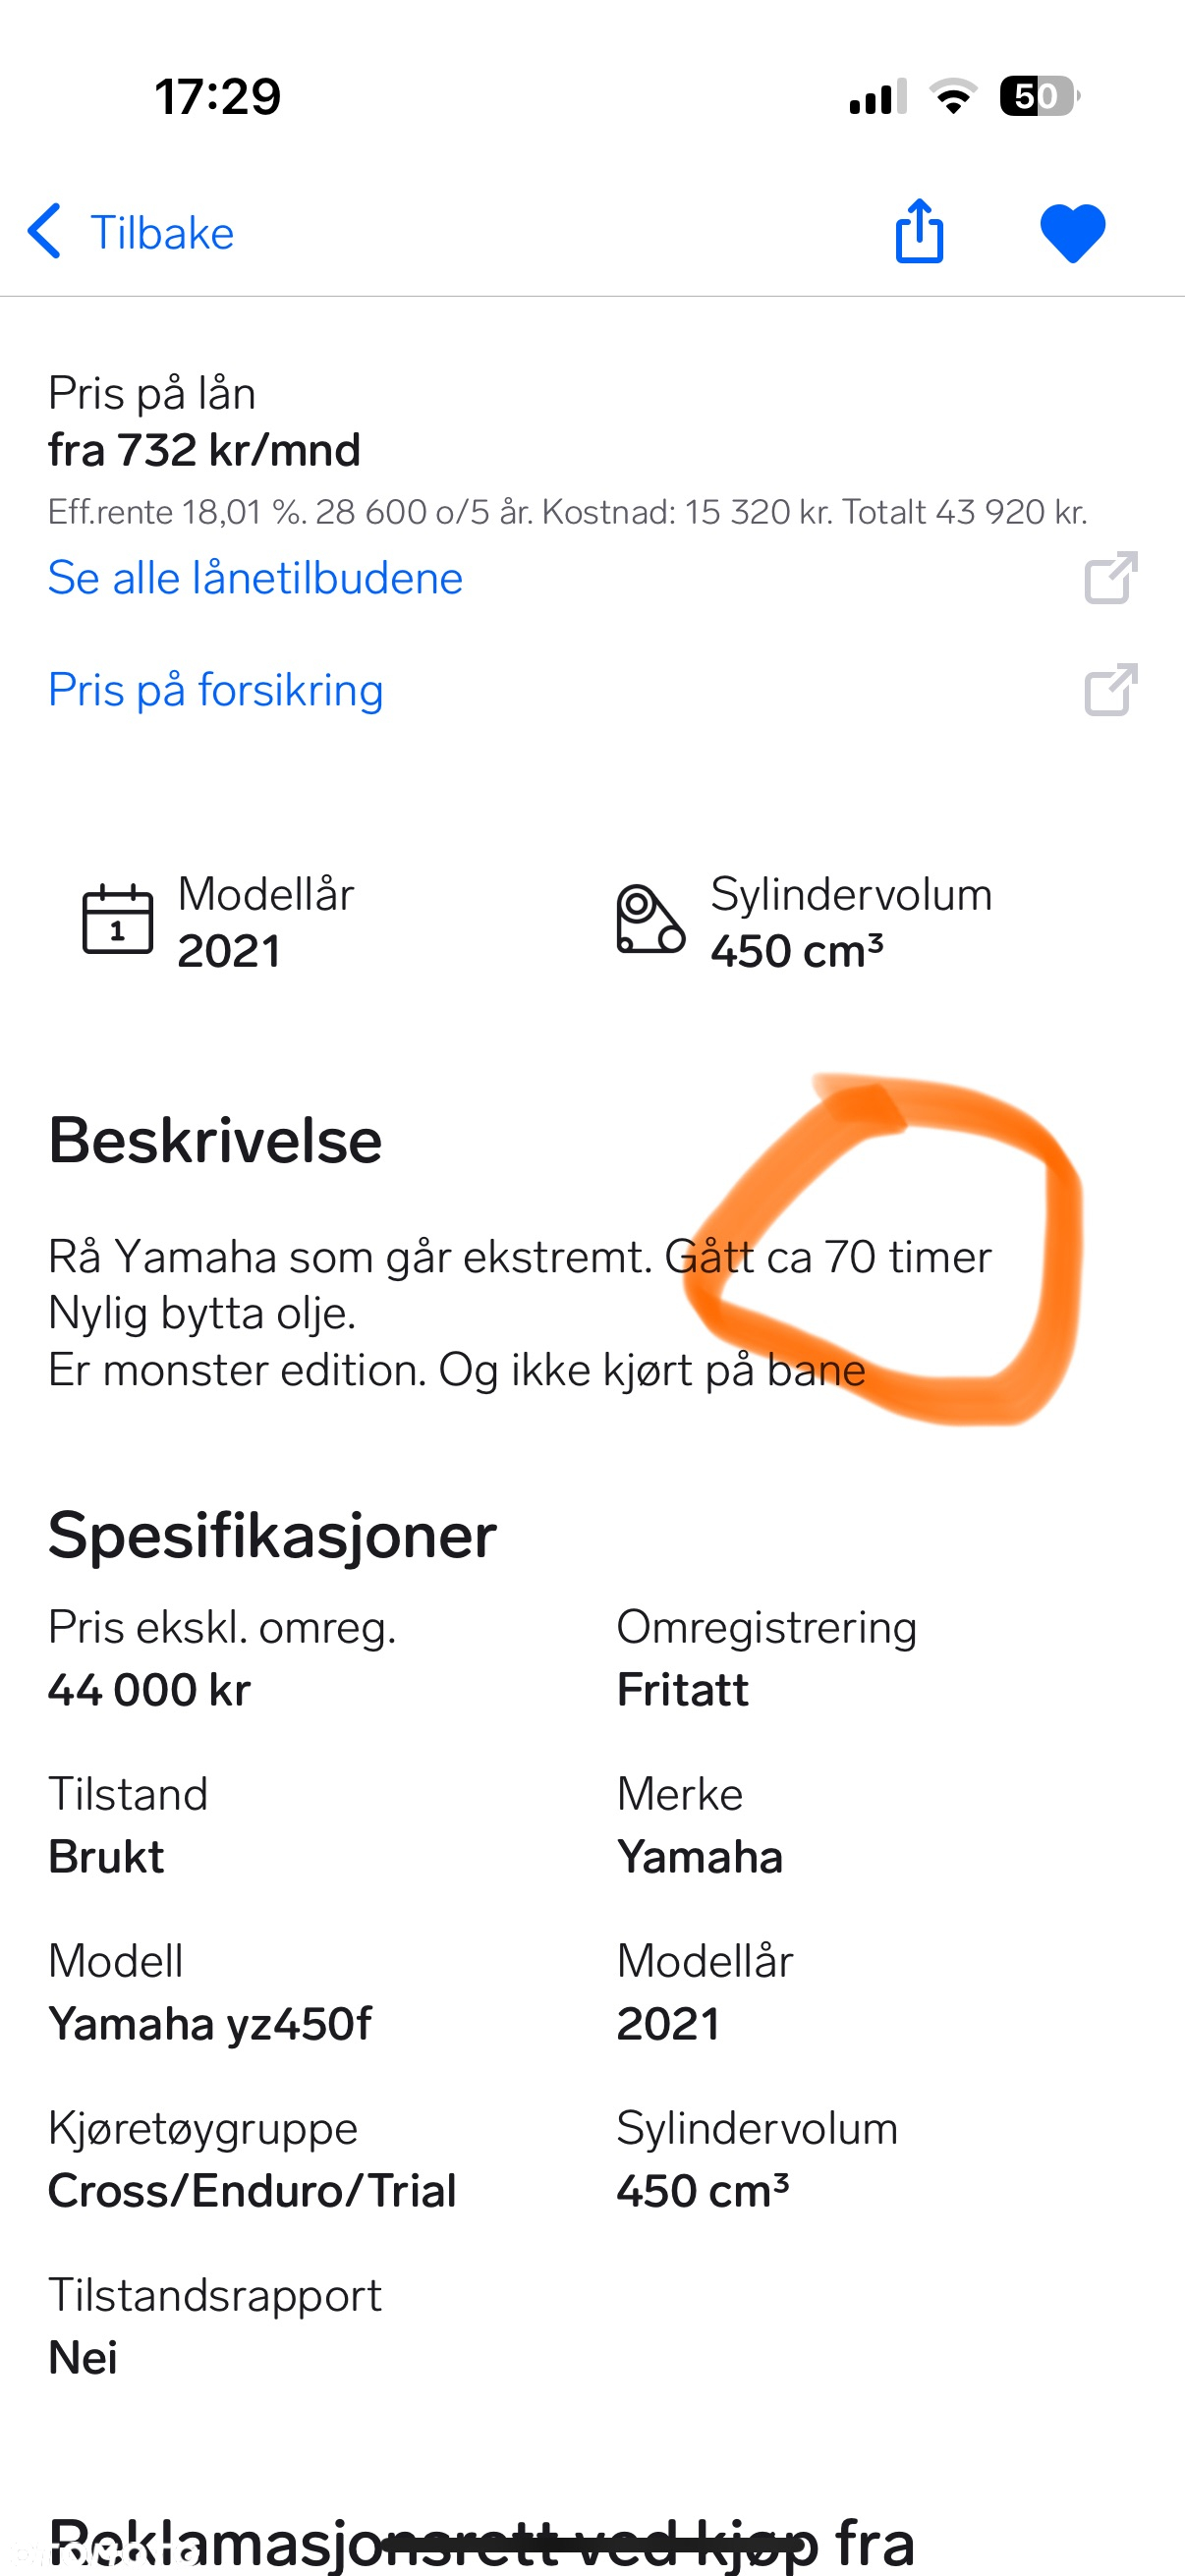Screen dimensions: 1185x2576
Task: Tap the Wi-Fi status icon
Action: pyautogui.click(x=953, y=96)
